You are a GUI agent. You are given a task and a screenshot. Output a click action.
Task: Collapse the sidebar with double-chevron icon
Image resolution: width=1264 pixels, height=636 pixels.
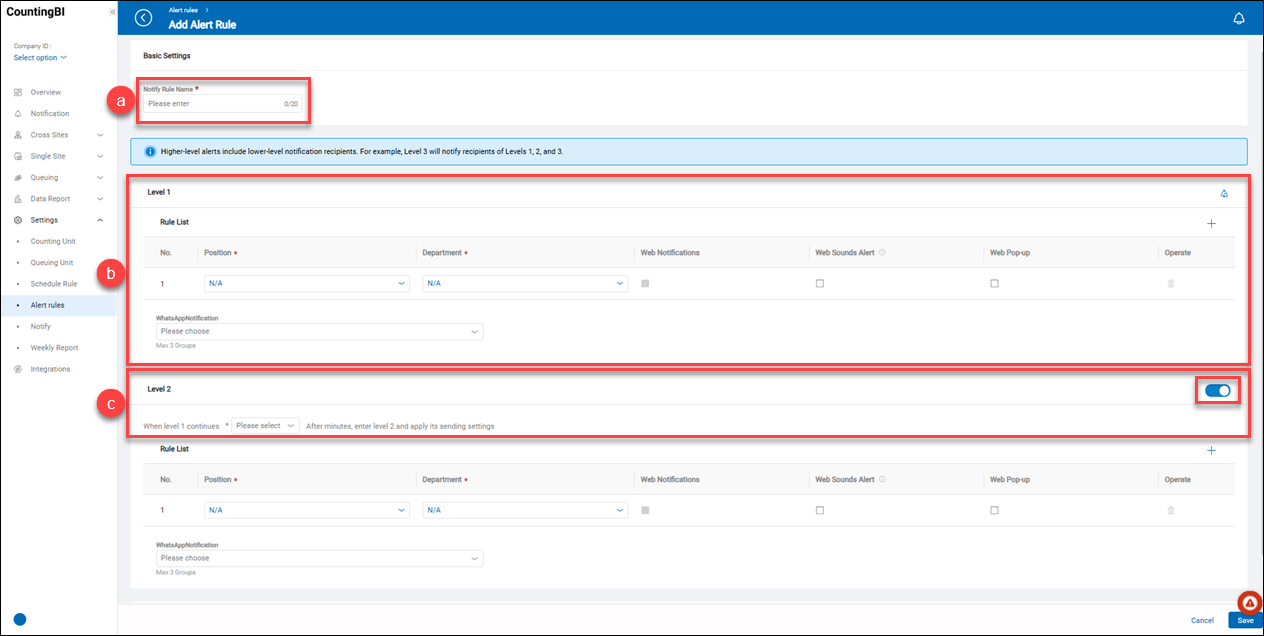[112, 11]
